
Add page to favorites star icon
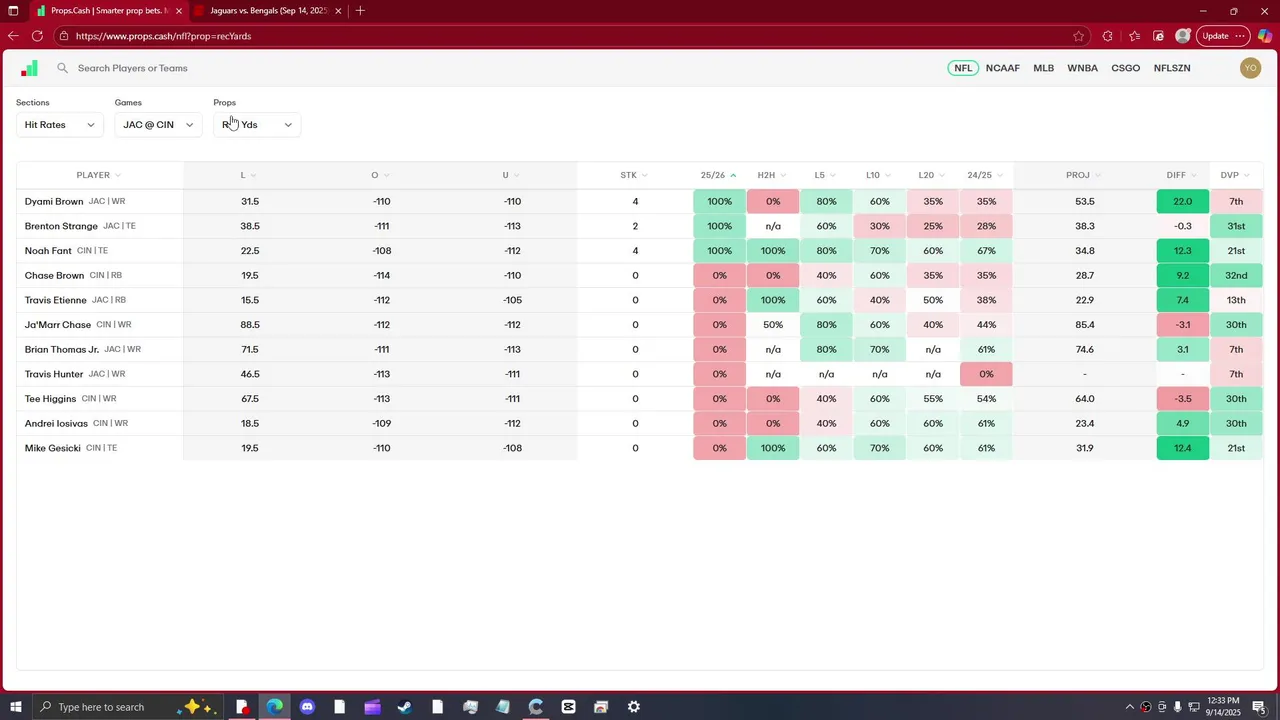(x=1078, y=36)
